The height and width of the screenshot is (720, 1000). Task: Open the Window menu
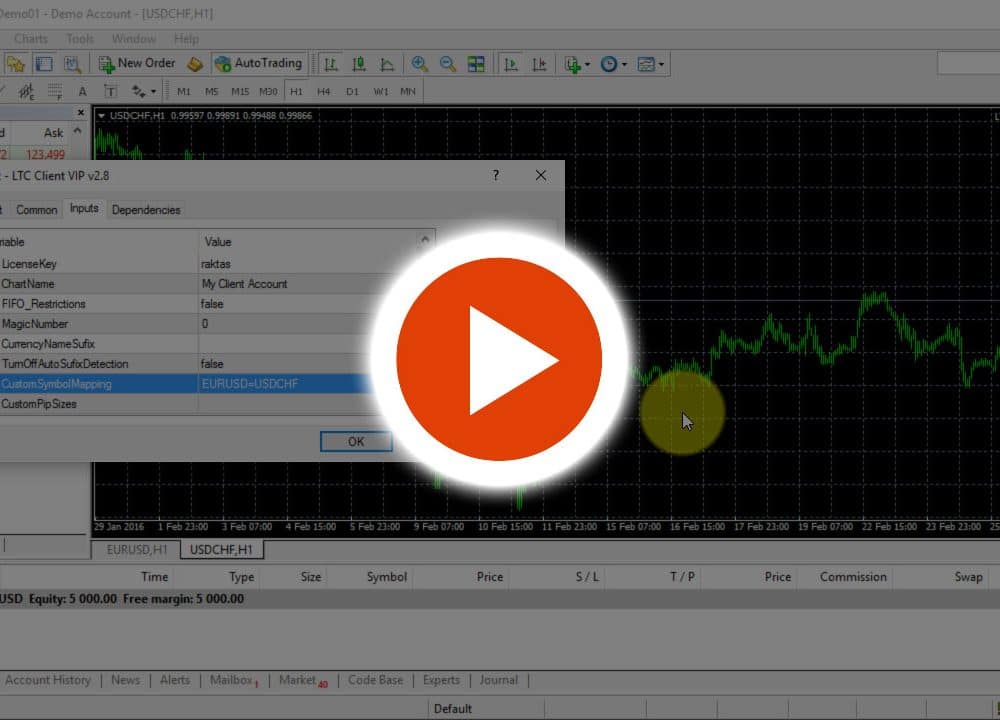tap(134, 39)
